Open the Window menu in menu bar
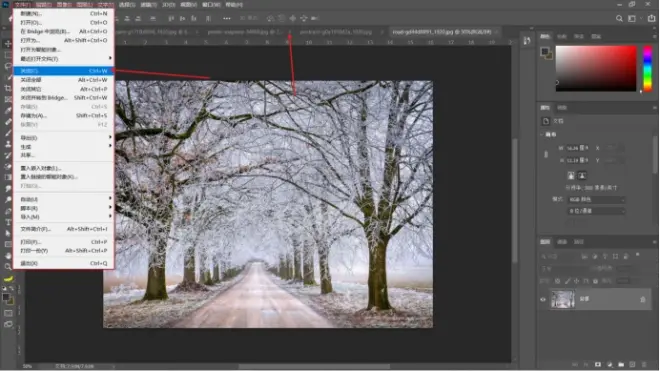 click(211, 5)
